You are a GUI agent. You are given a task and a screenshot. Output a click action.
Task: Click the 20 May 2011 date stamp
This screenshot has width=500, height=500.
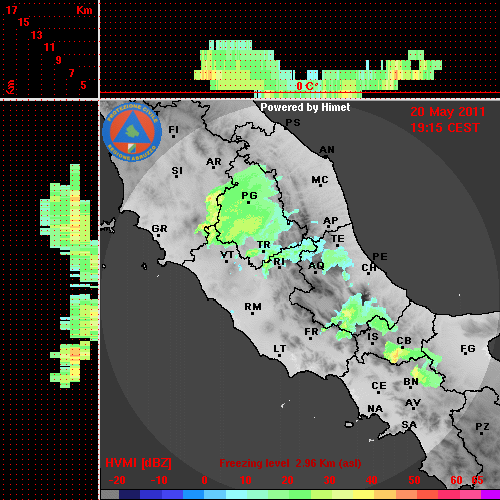pyautogui.click(x=448, y=112)
